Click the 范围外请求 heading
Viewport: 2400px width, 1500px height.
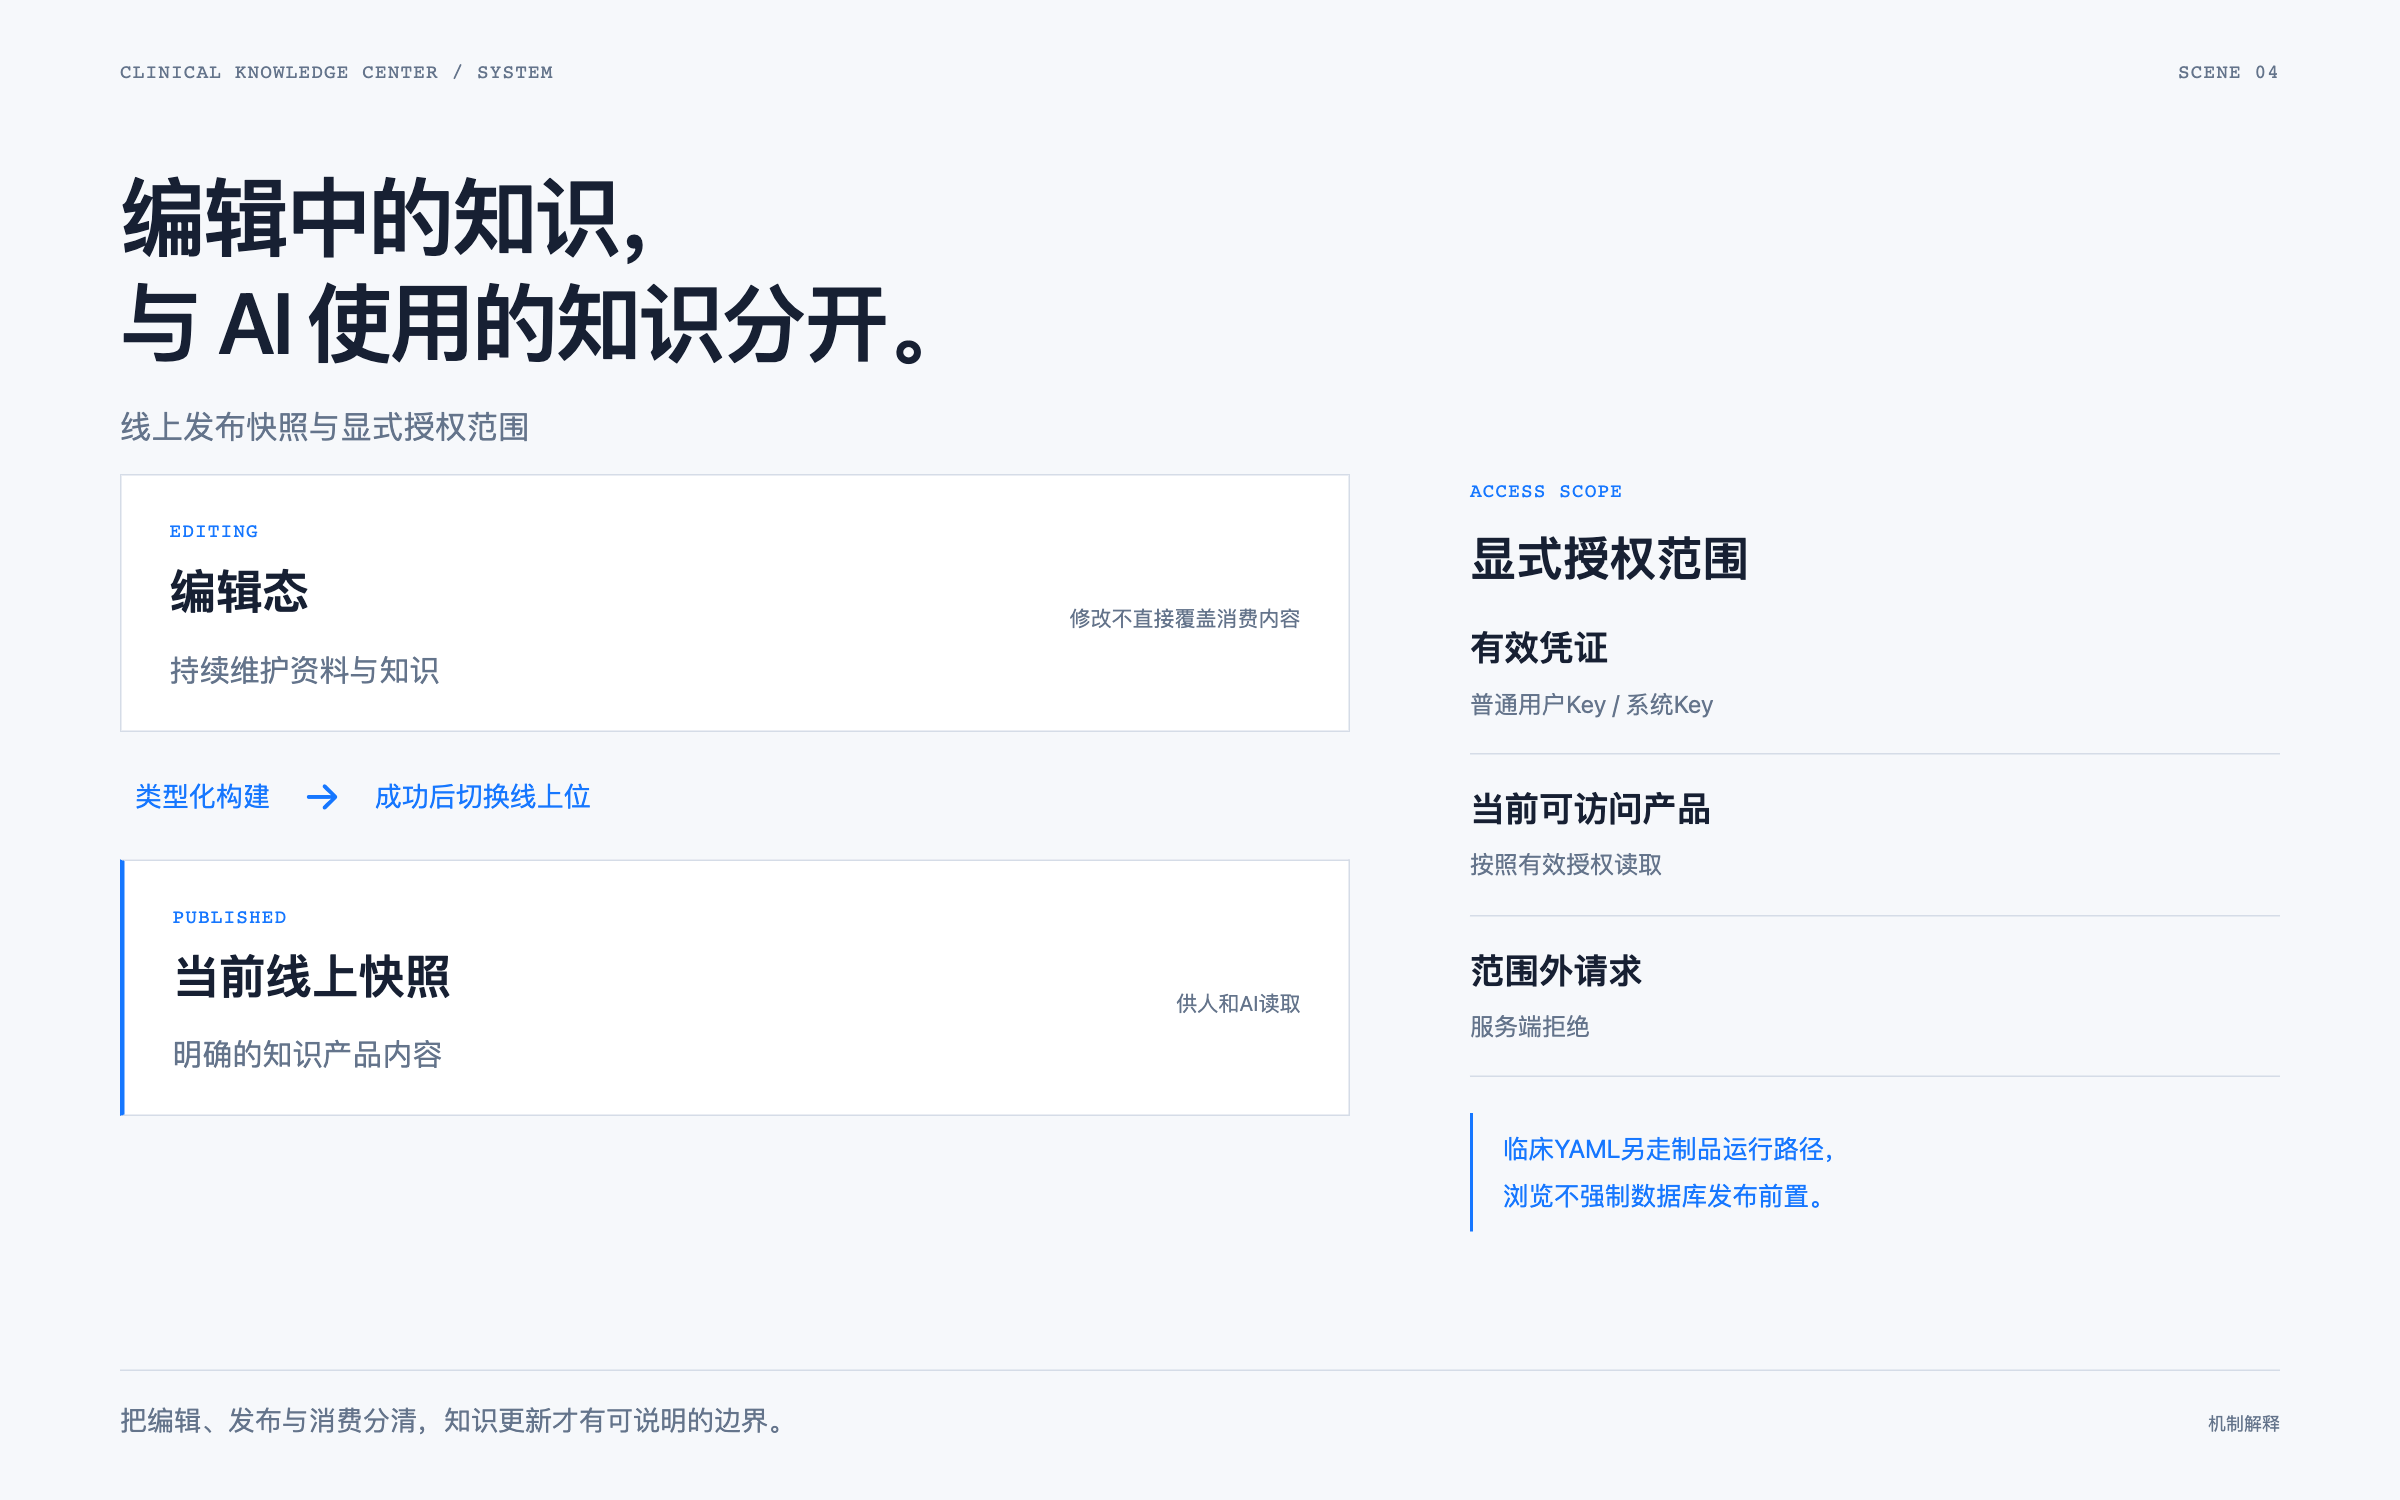(x=1556, y=972)
